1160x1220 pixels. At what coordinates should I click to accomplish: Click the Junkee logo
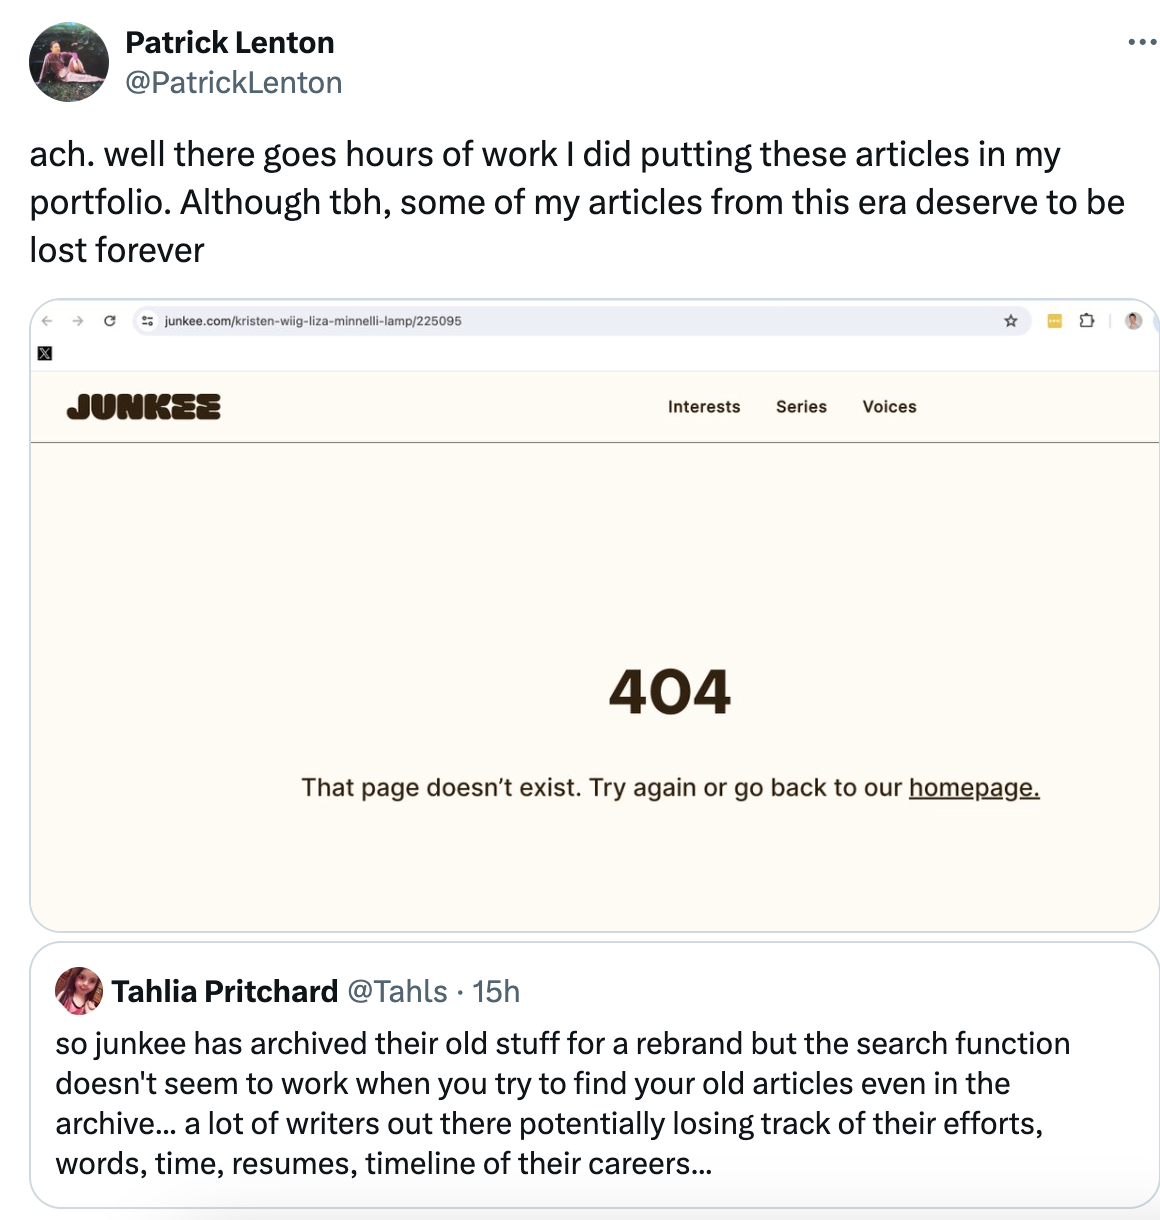[143, 407]
